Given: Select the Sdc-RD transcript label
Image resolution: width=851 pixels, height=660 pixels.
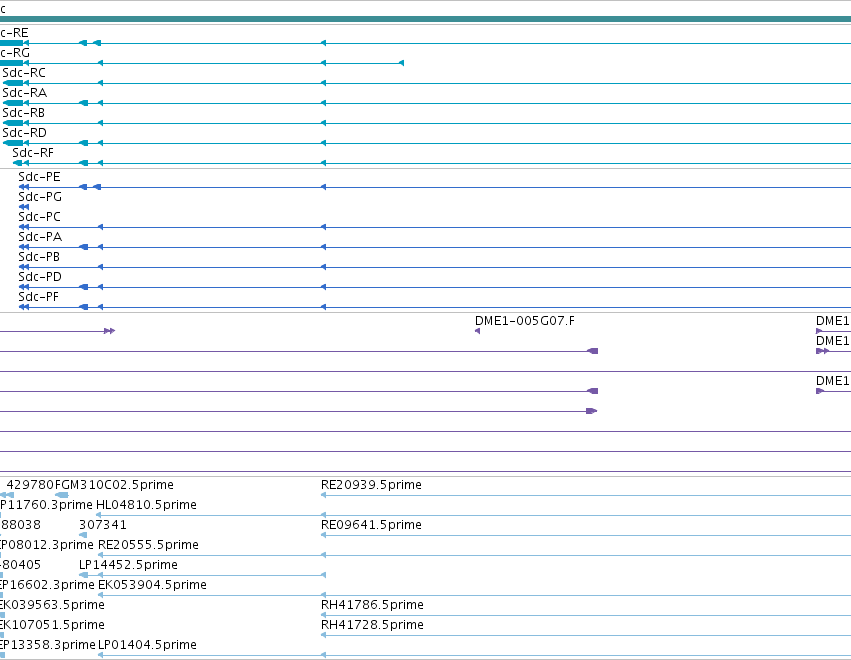Looking at the screenshot, I should click(24, 133).
